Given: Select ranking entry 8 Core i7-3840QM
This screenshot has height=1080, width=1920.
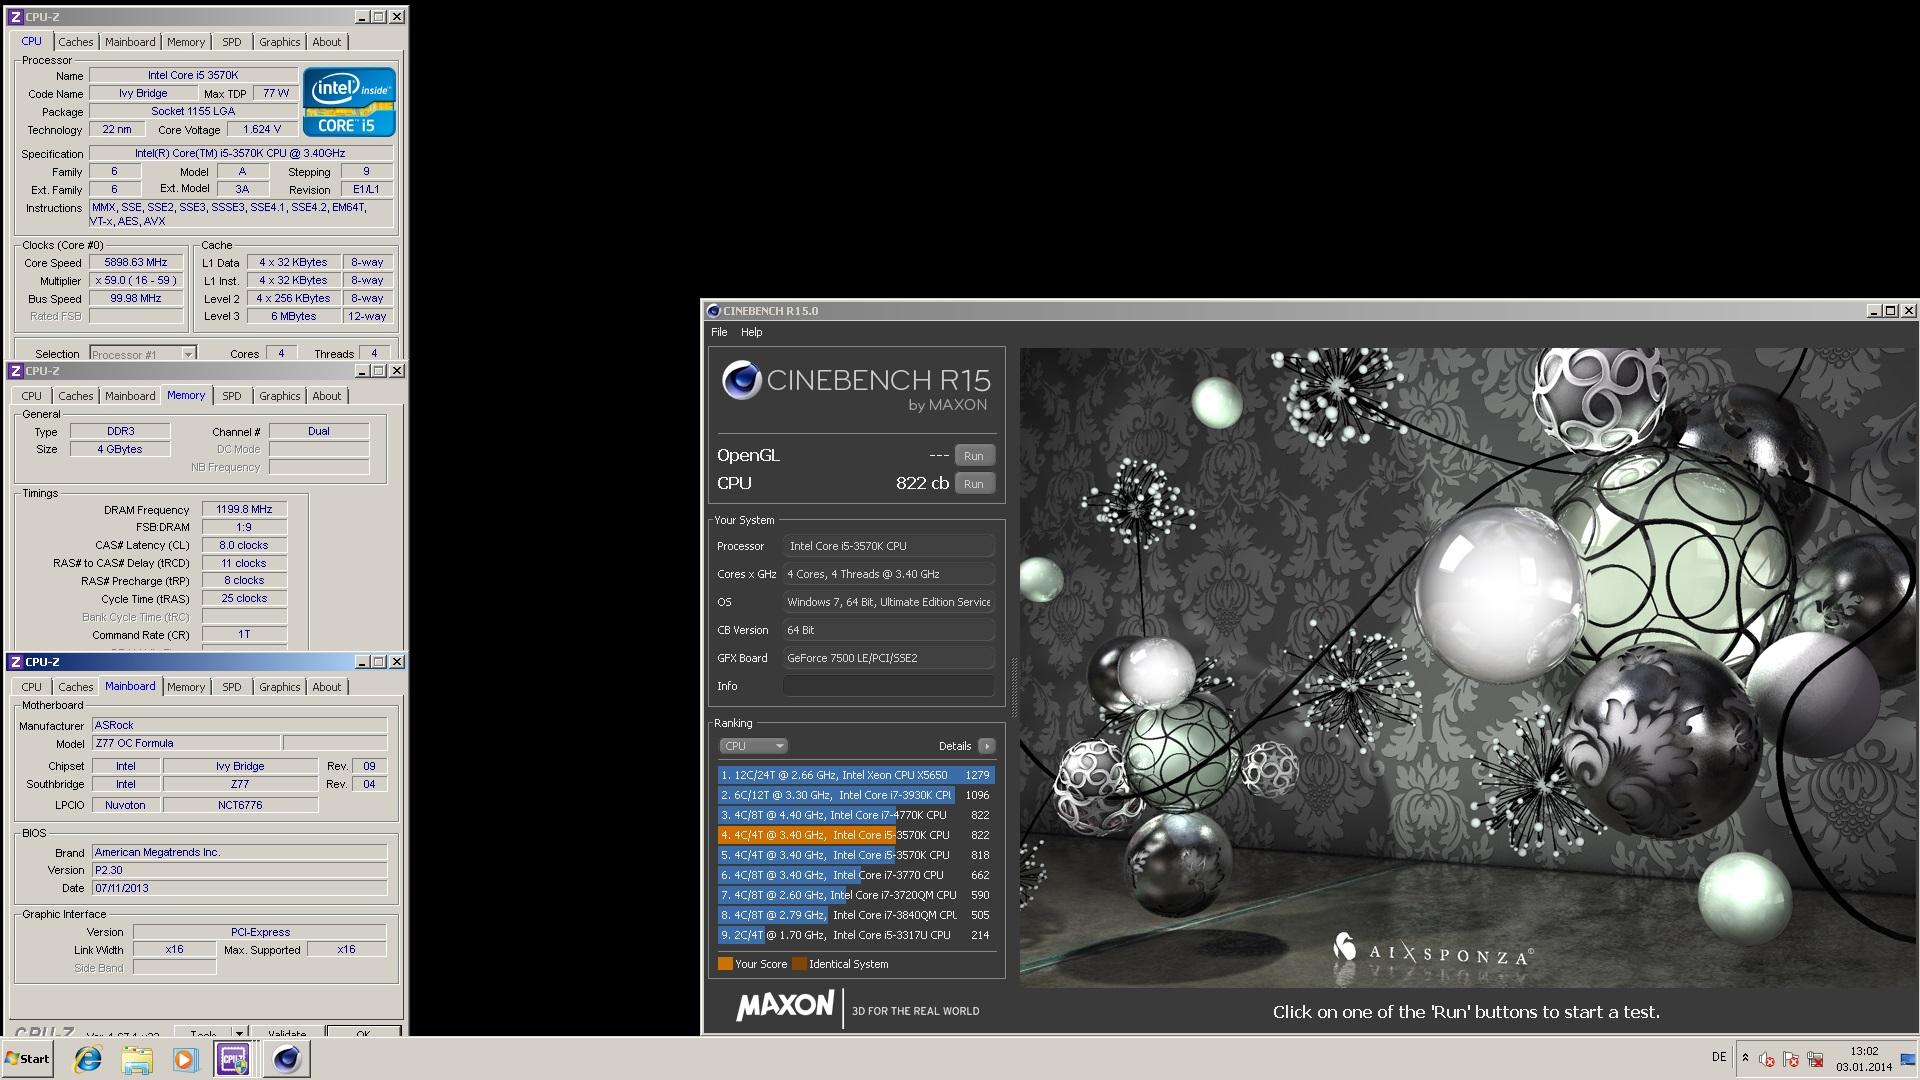Looking at the screenshot, I should tap(856, 915).
